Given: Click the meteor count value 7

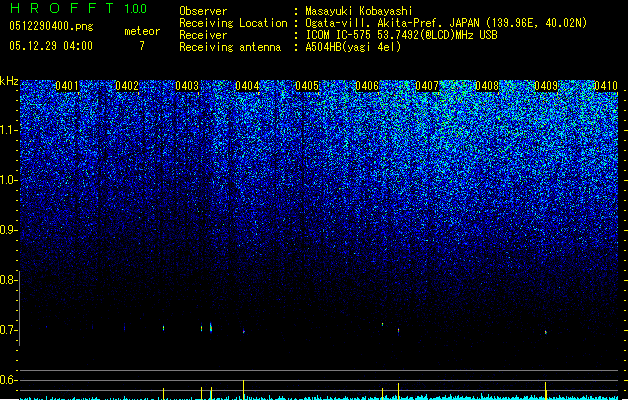Looking at the screenshot, I should [142, 46].
